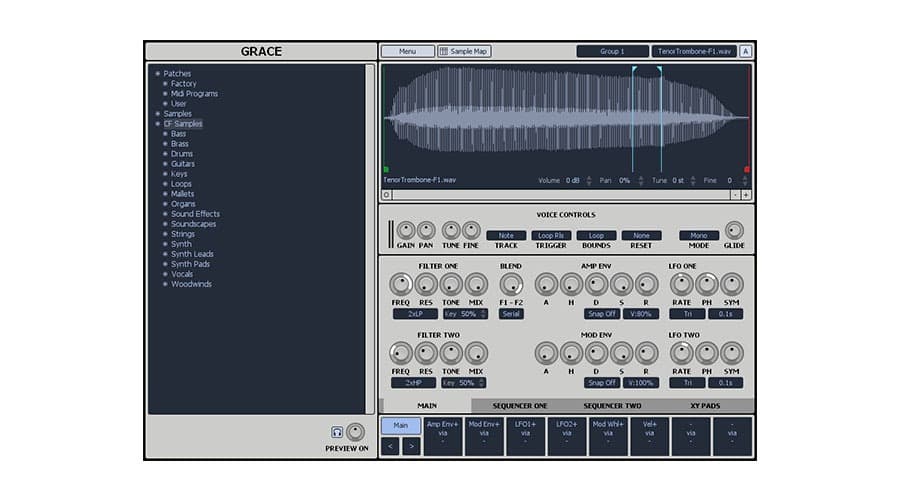Image resolution: width=900 pixels, height=500 pixels.
Task: Expand the Patches tree node
Action: [x=158, y=73]
